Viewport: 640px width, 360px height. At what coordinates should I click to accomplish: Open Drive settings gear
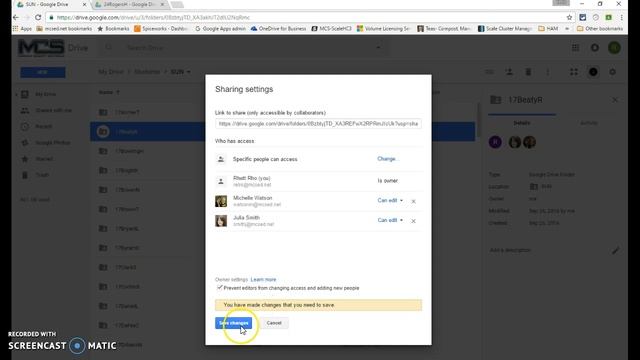coord(612,72)
